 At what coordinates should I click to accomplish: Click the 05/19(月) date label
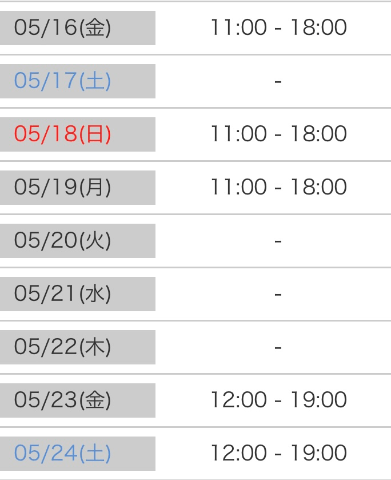click(x=62, y=187)
